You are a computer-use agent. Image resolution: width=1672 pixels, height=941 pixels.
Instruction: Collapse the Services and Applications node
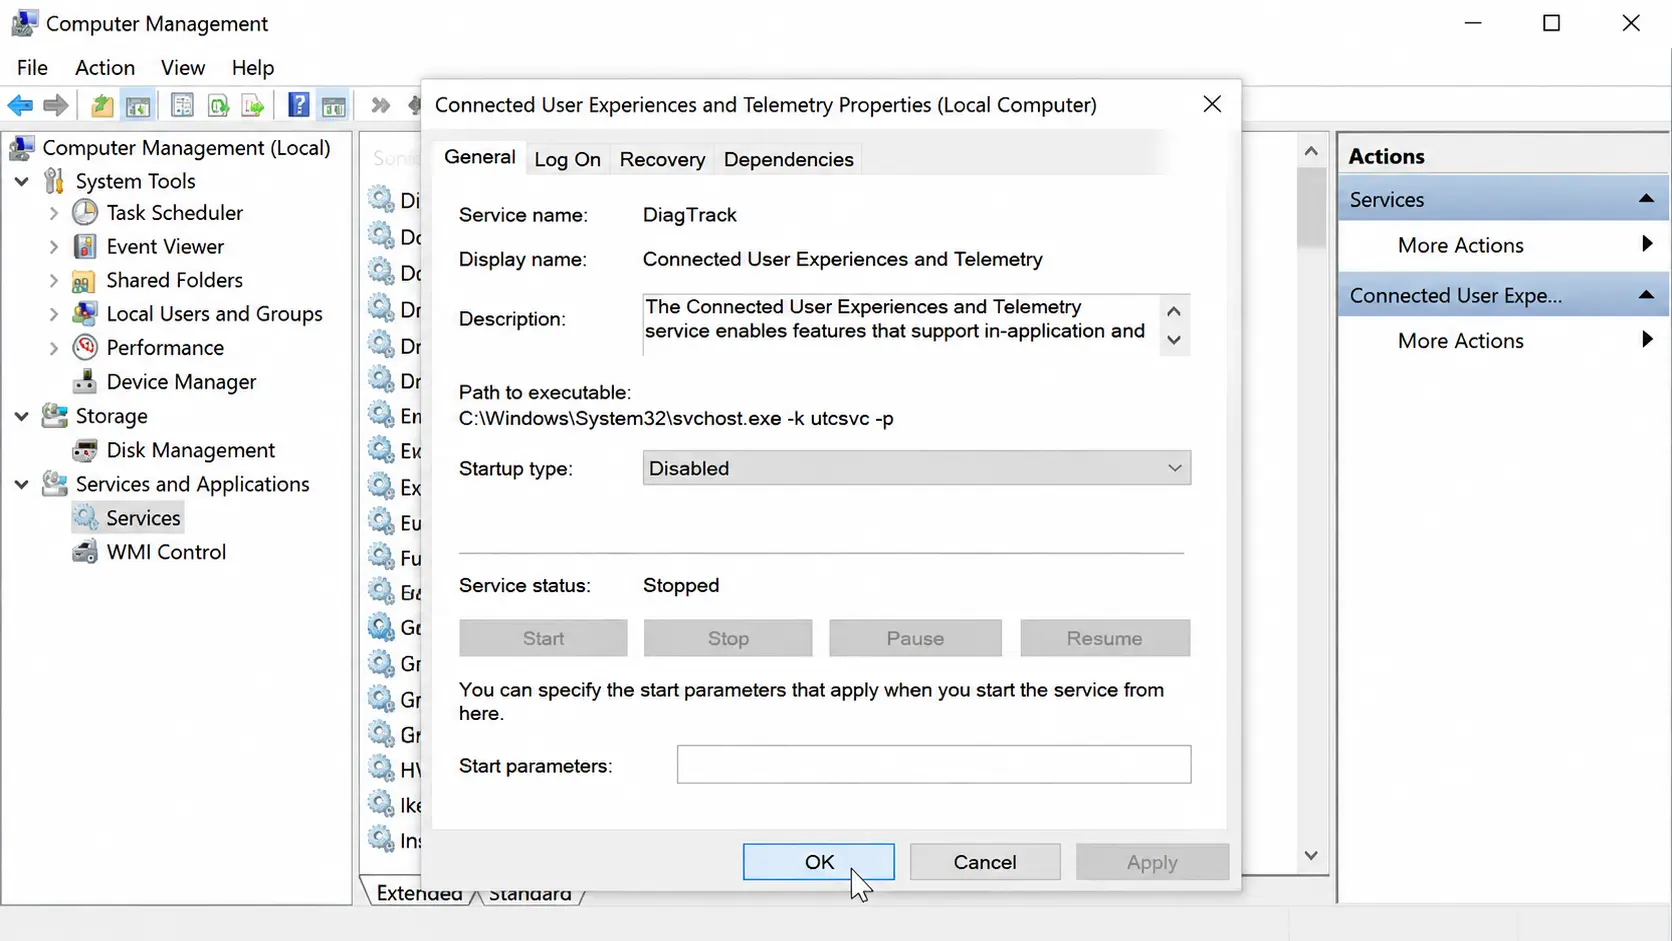[x=21, y=484]
